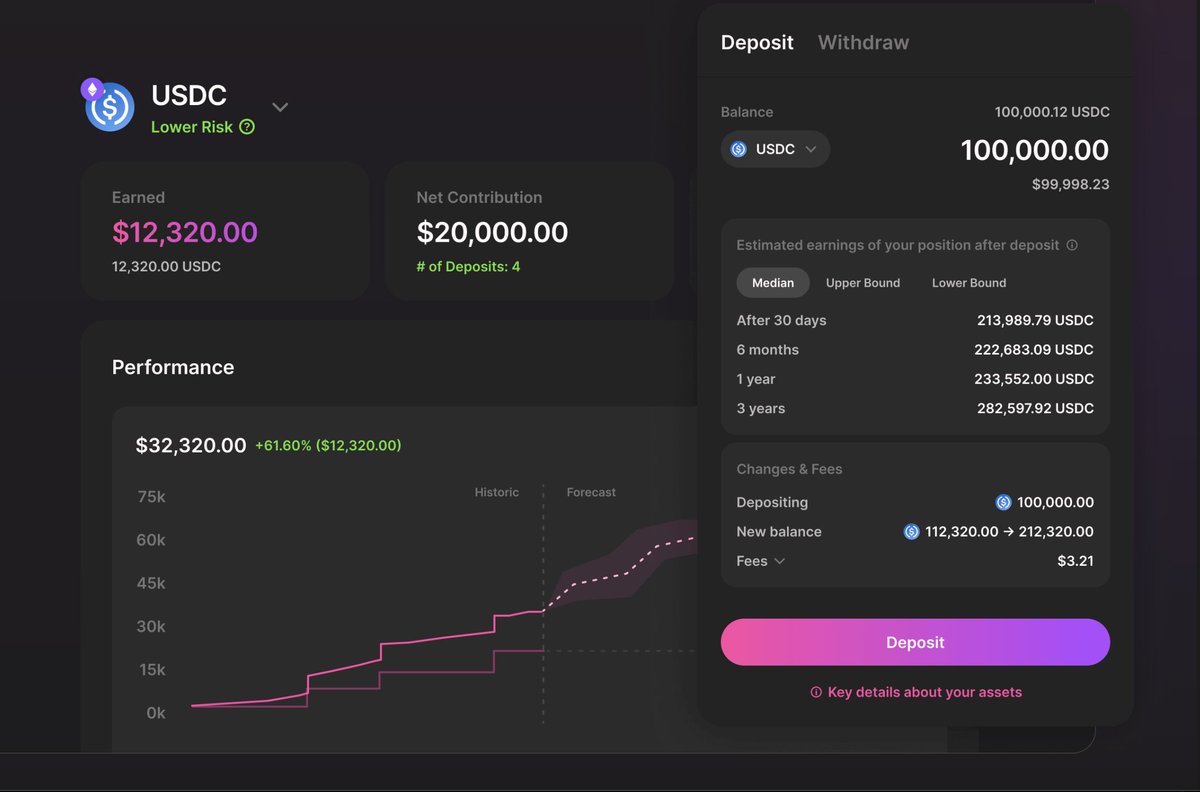Click the 100,000.00 amount input field
The image size is (1200, 792).
(1034, 150)
